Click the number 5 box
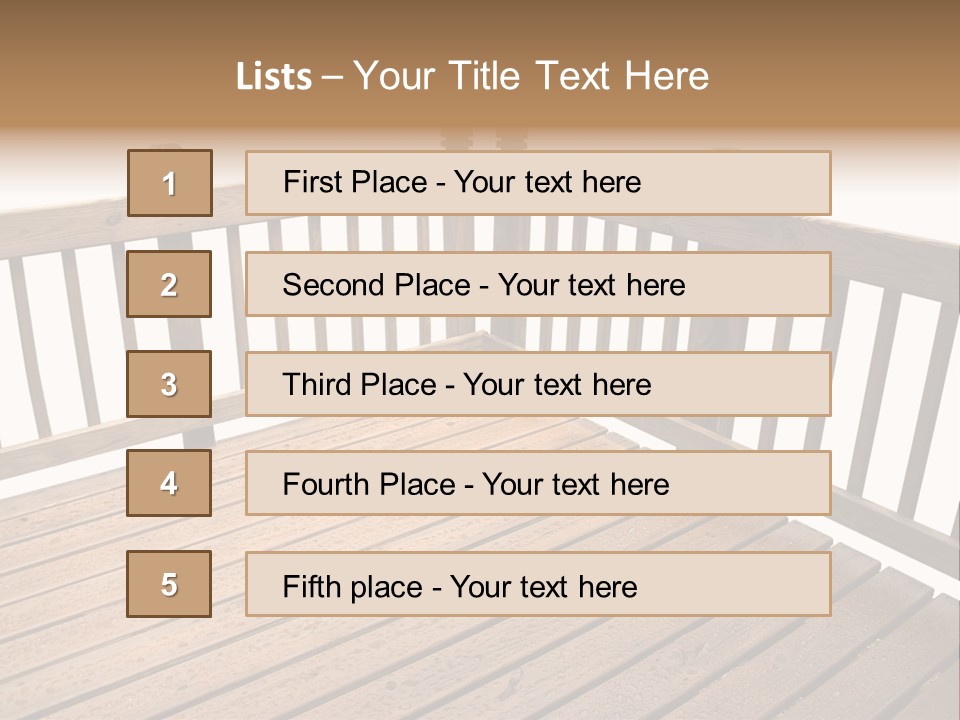Screen dimensions: 960x720 [169, 584]
